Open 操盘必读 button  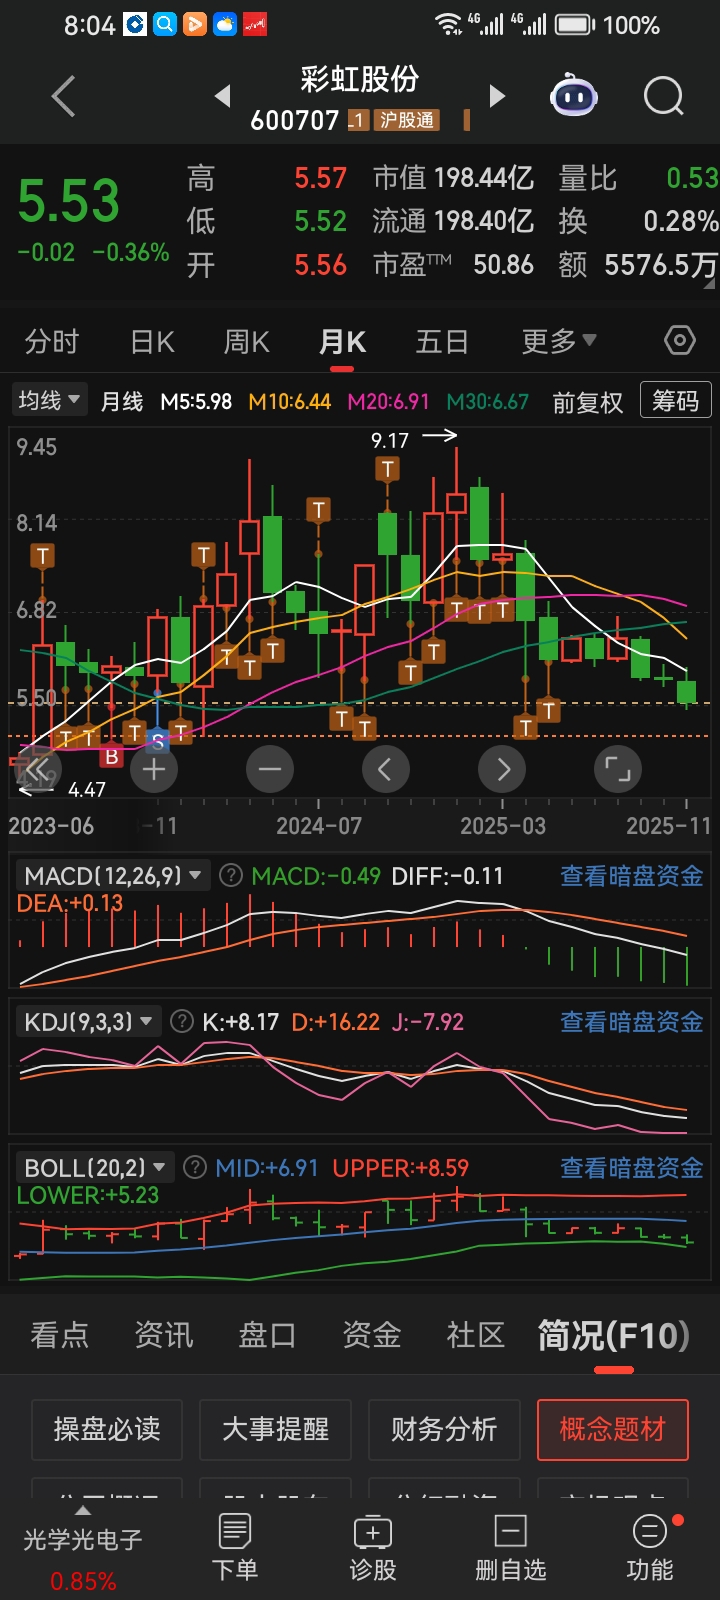click(x=107, y=1429)
